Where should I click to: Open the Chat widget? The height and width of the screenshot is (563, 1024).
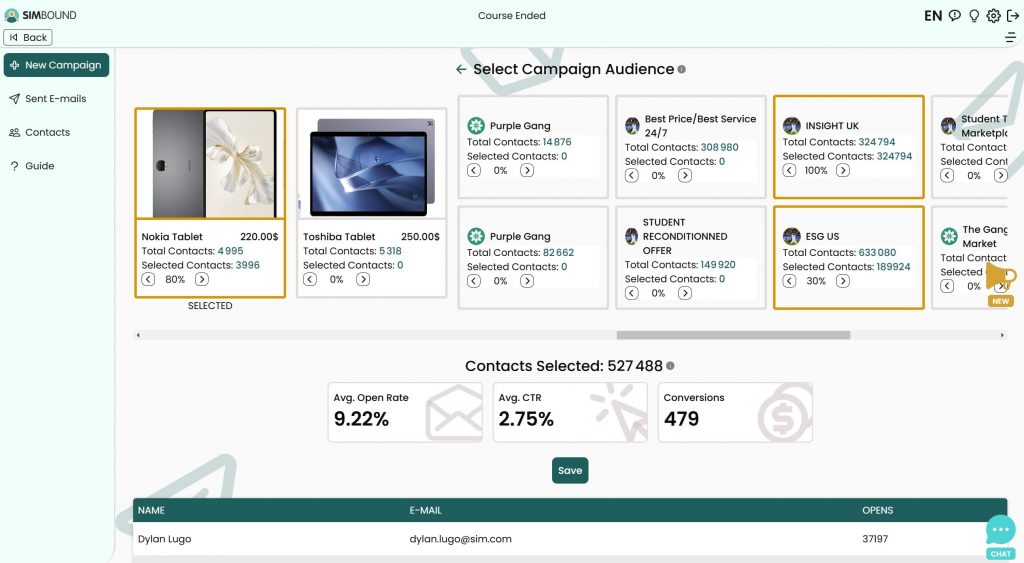[x=1000, y=537]
